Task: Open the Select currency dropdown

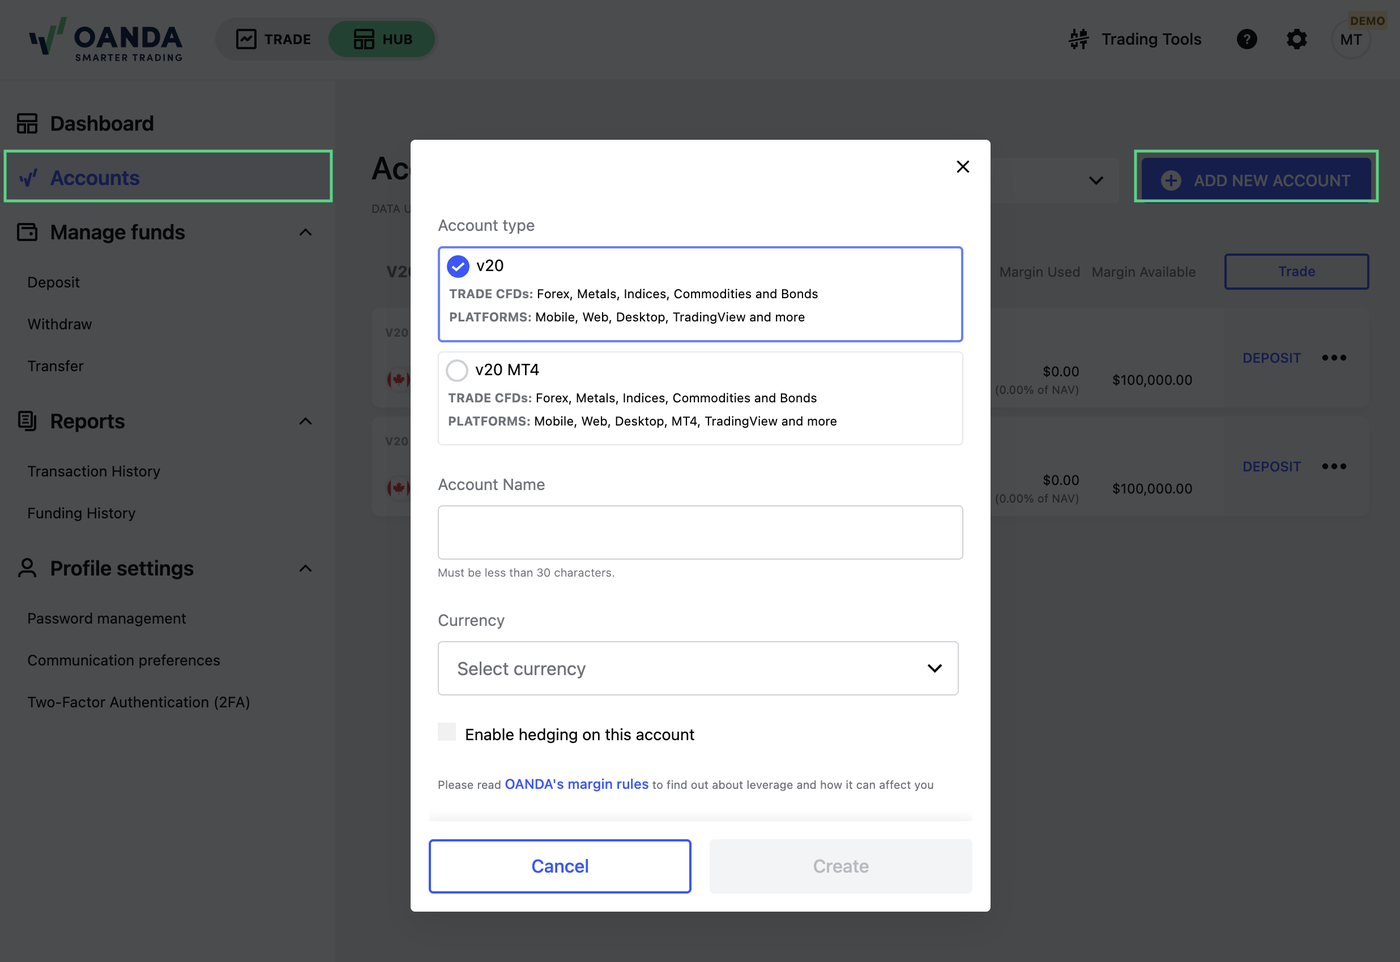Action: [x=698, y=668]
